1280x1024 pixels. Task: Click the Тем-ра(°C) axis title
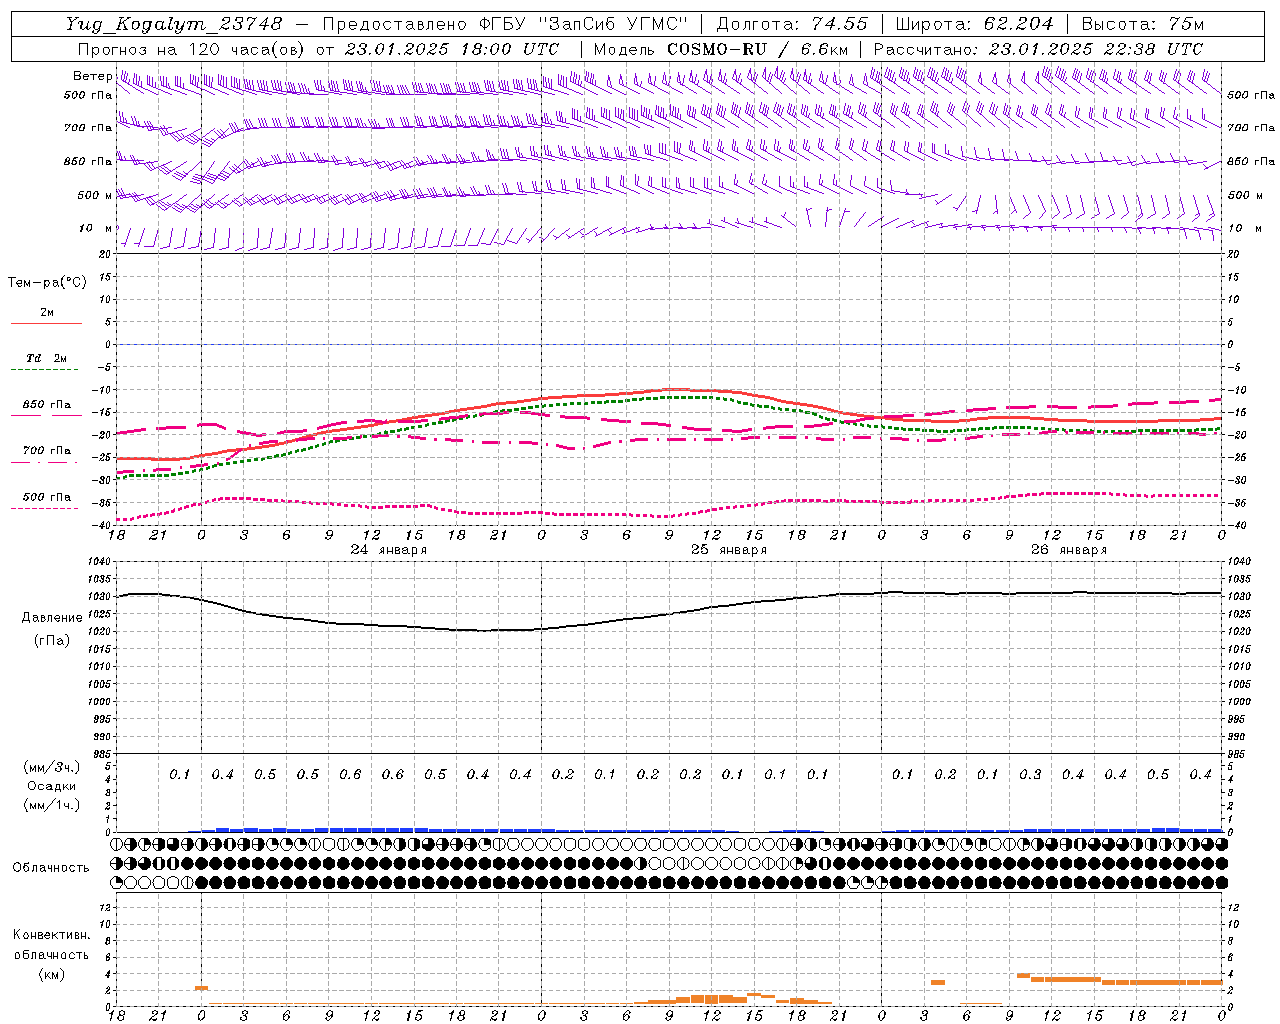pyautogui.click(x=47, y=283)
